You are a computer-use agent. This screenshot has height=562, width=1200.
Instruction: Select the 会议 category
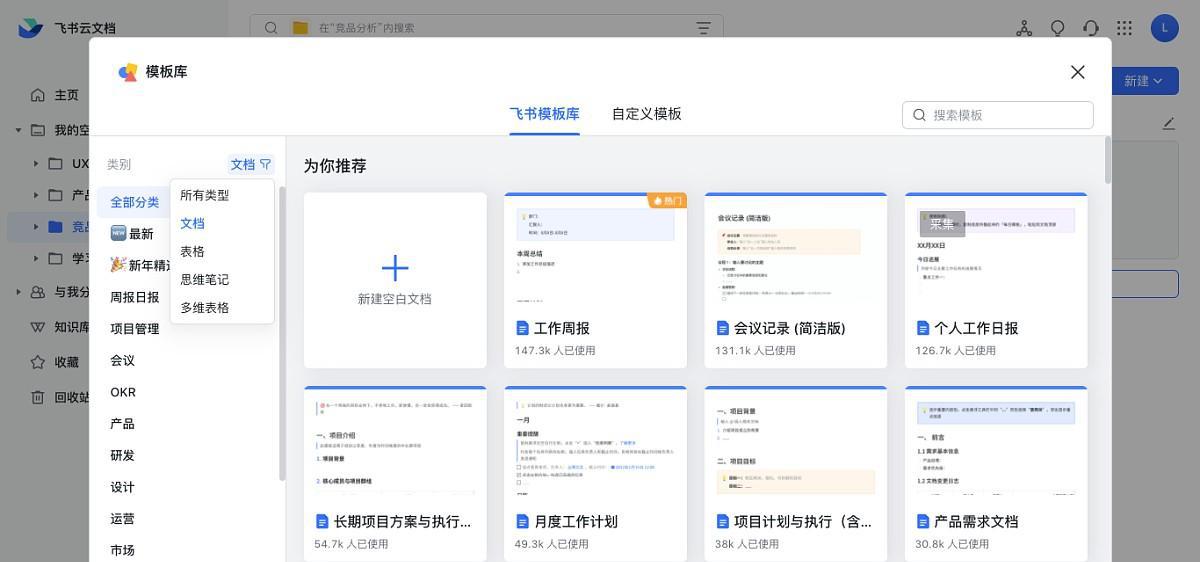coord(122,360)
